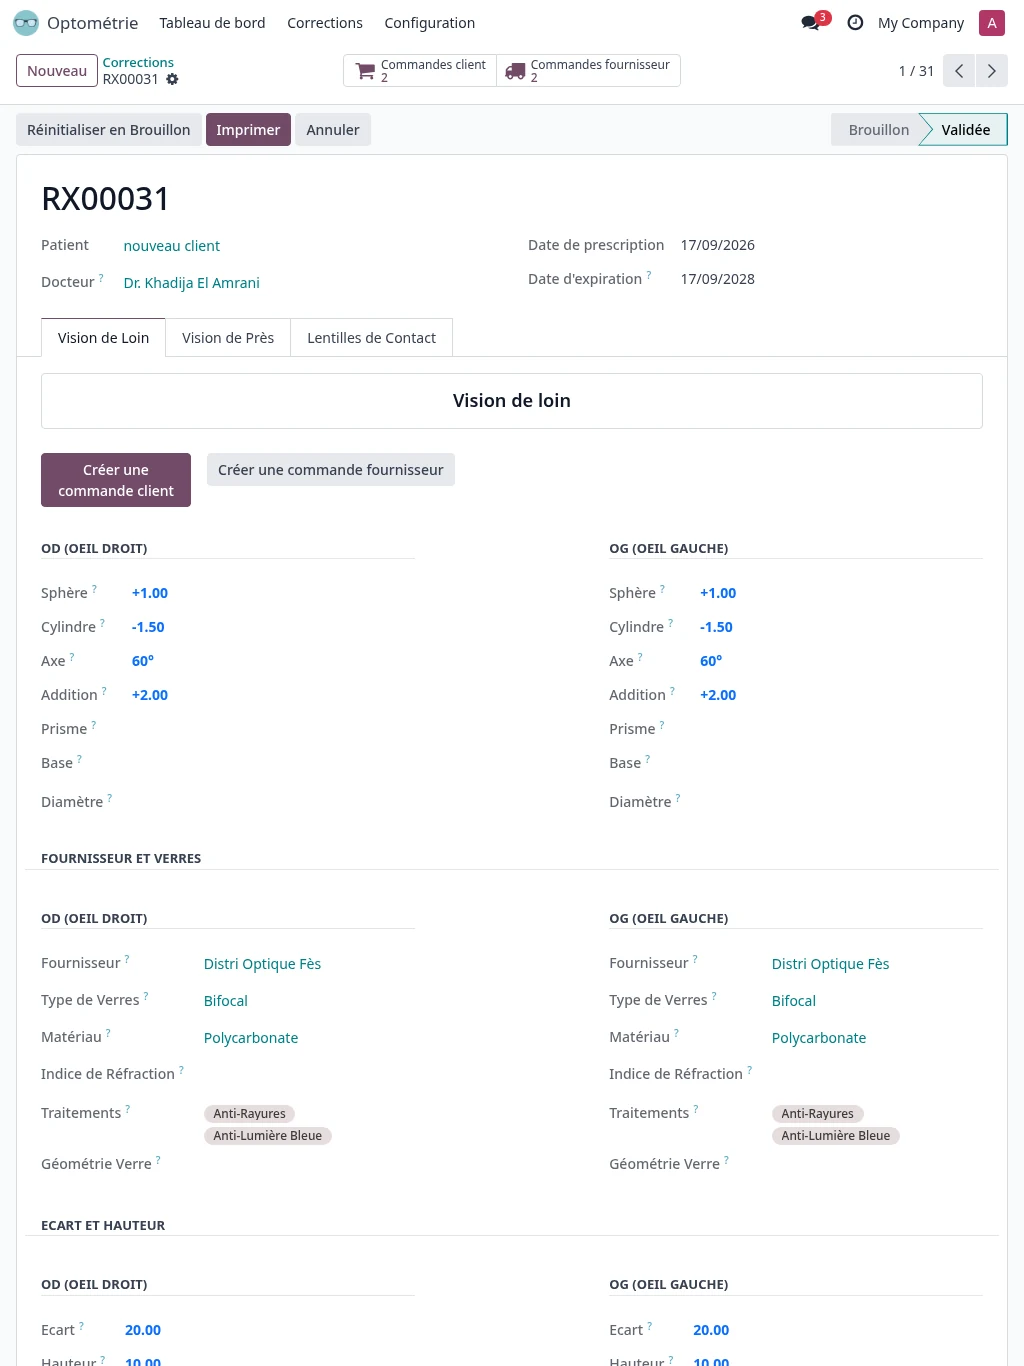Click help icon beside OG Cylindre
Viewport: 1024px width, 1366px height.
(x=671, y=623)
